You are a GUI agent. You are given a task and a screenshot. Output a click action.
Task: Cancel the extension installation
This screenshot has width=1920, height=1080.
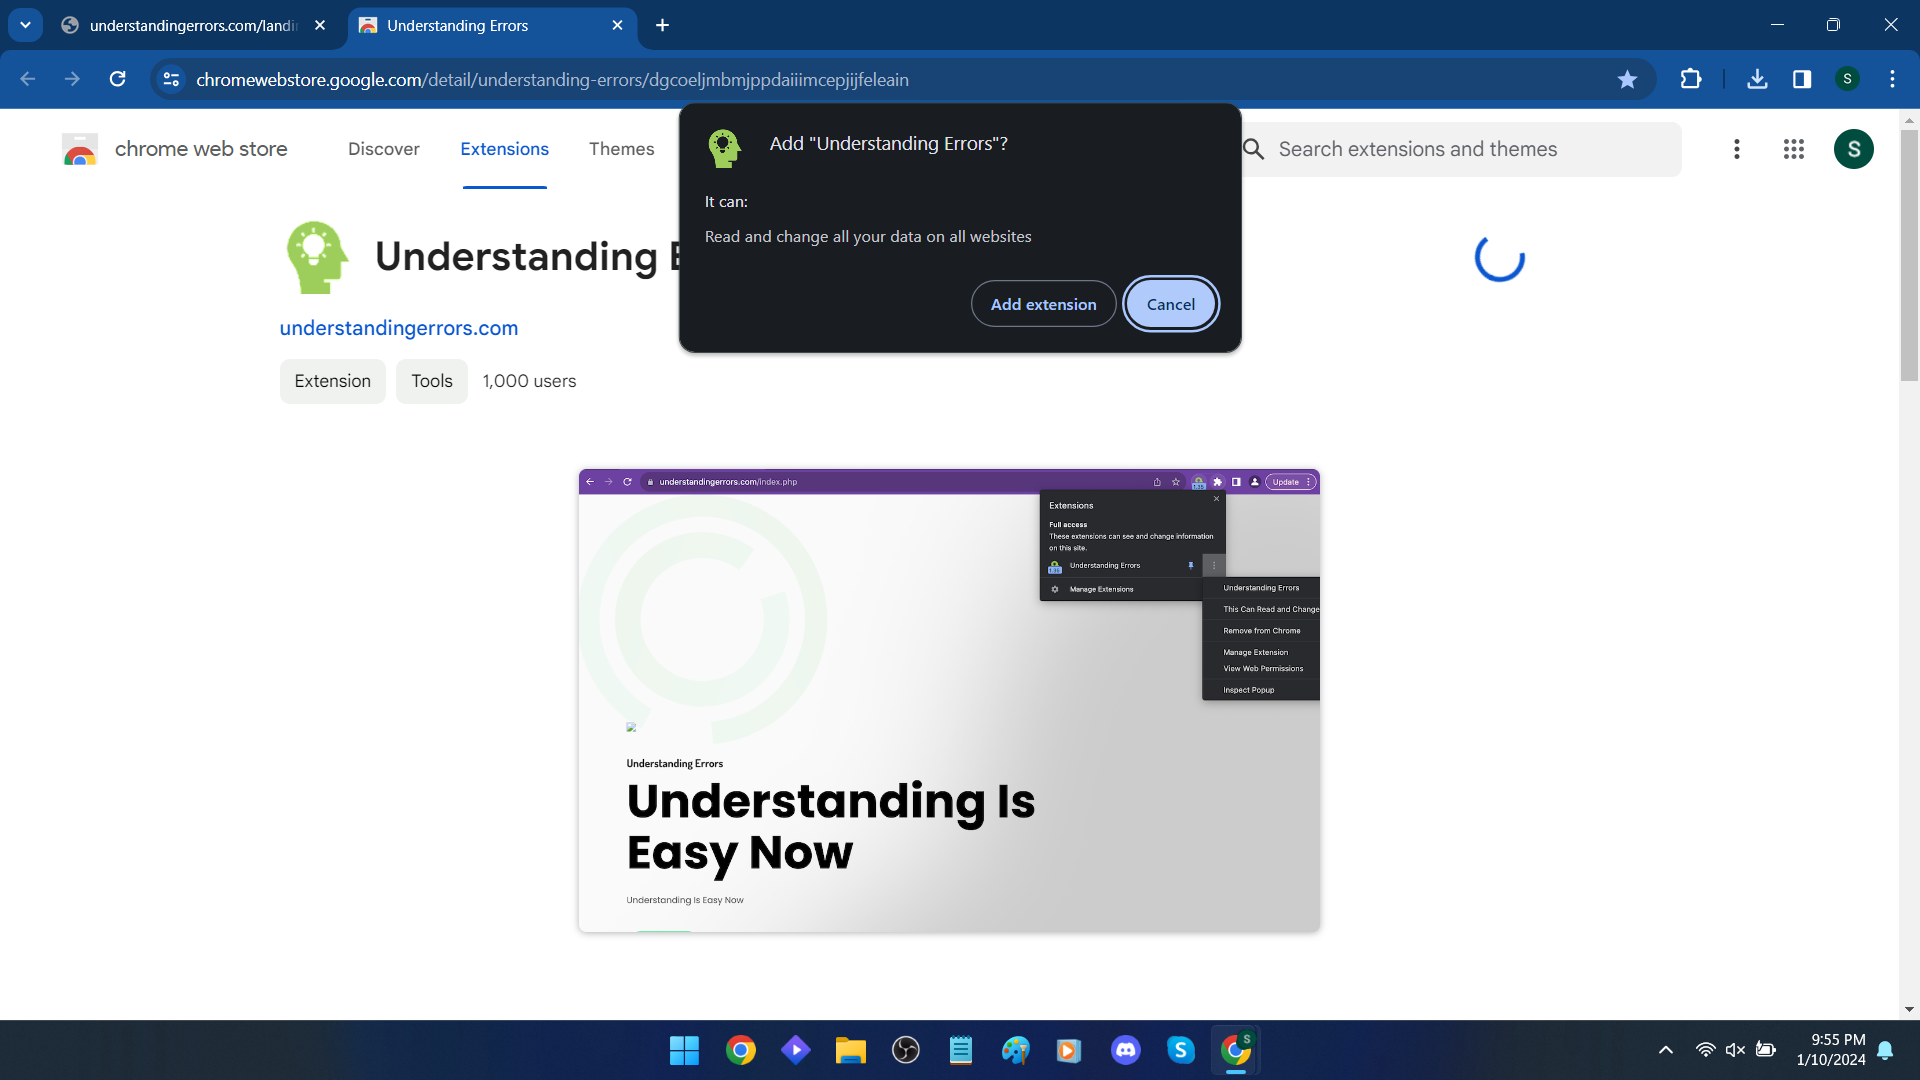pos(1170,303)
